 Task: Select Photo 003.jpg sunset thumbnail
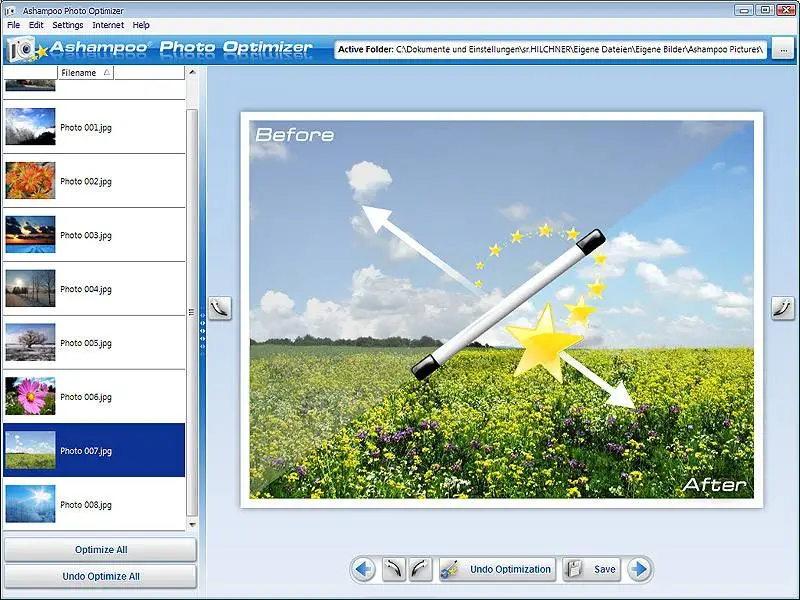click(30, 235)
